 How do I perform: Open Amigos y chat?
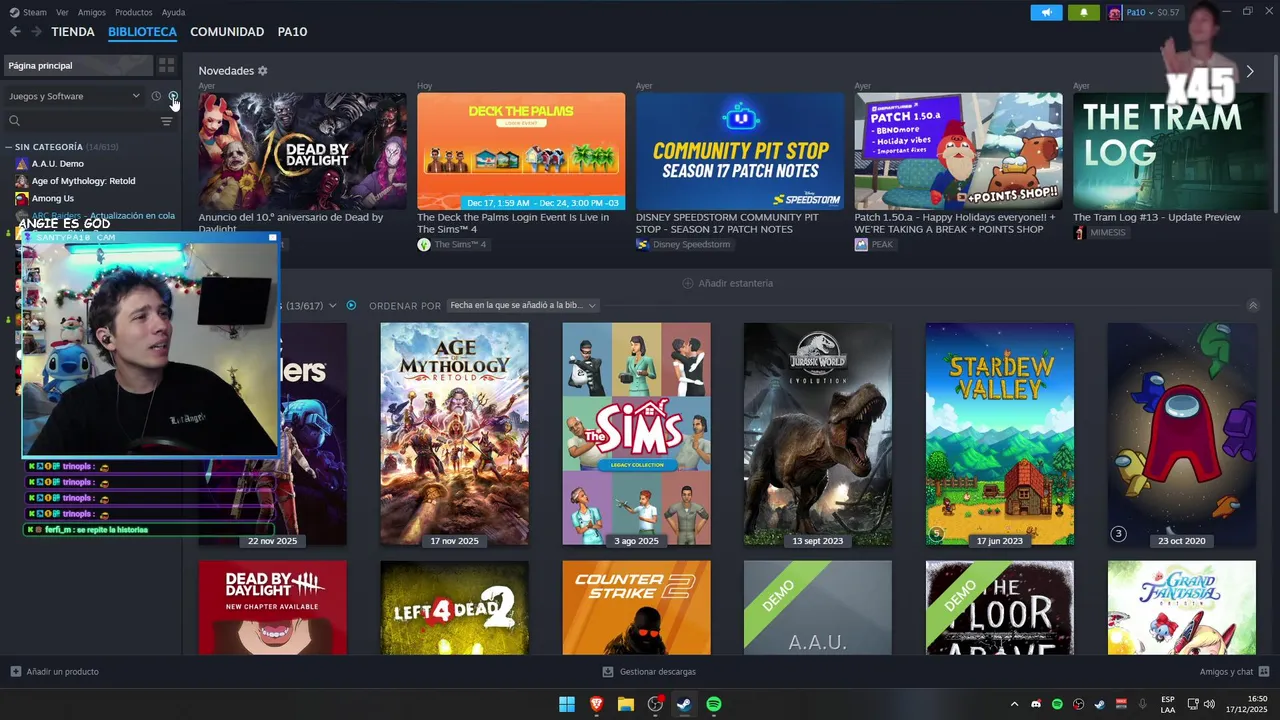pos(1234,672)
